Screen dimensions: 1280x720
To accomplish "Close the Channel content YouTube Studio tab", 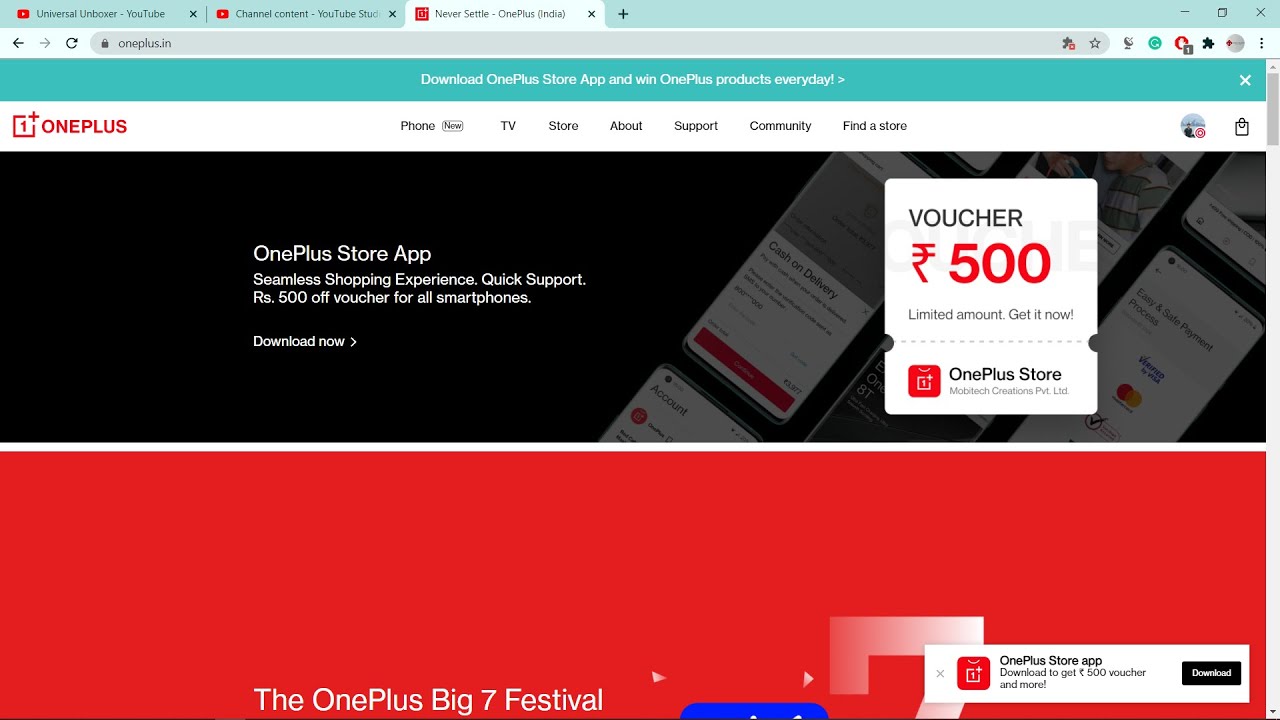I will coord(392,14).
